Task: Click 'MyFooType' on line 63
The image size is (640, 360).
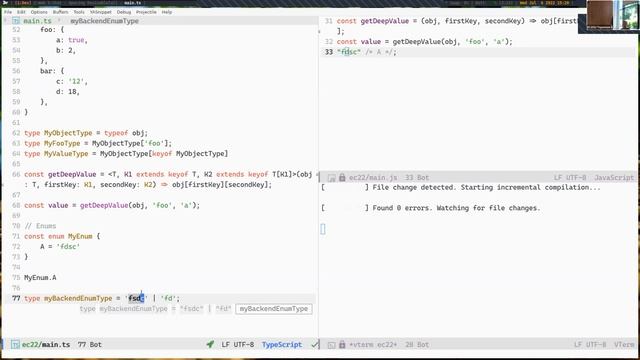Action: (62, 143)
